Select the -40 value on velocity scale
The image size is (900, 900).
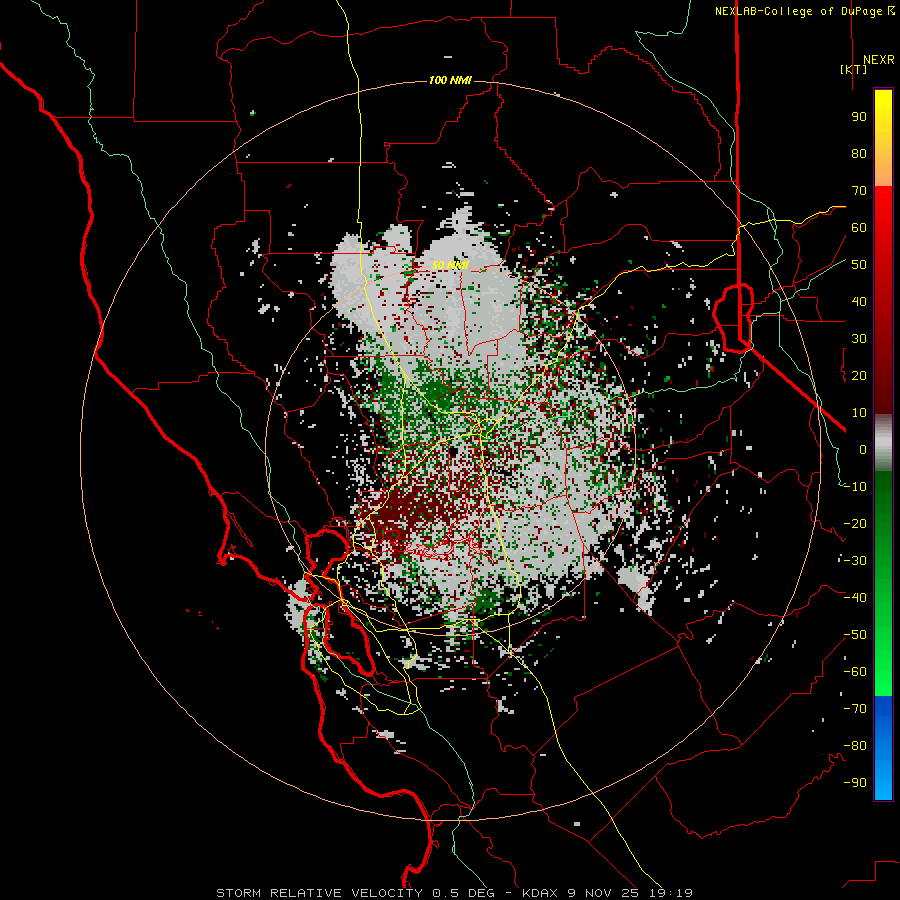point(855,598)
